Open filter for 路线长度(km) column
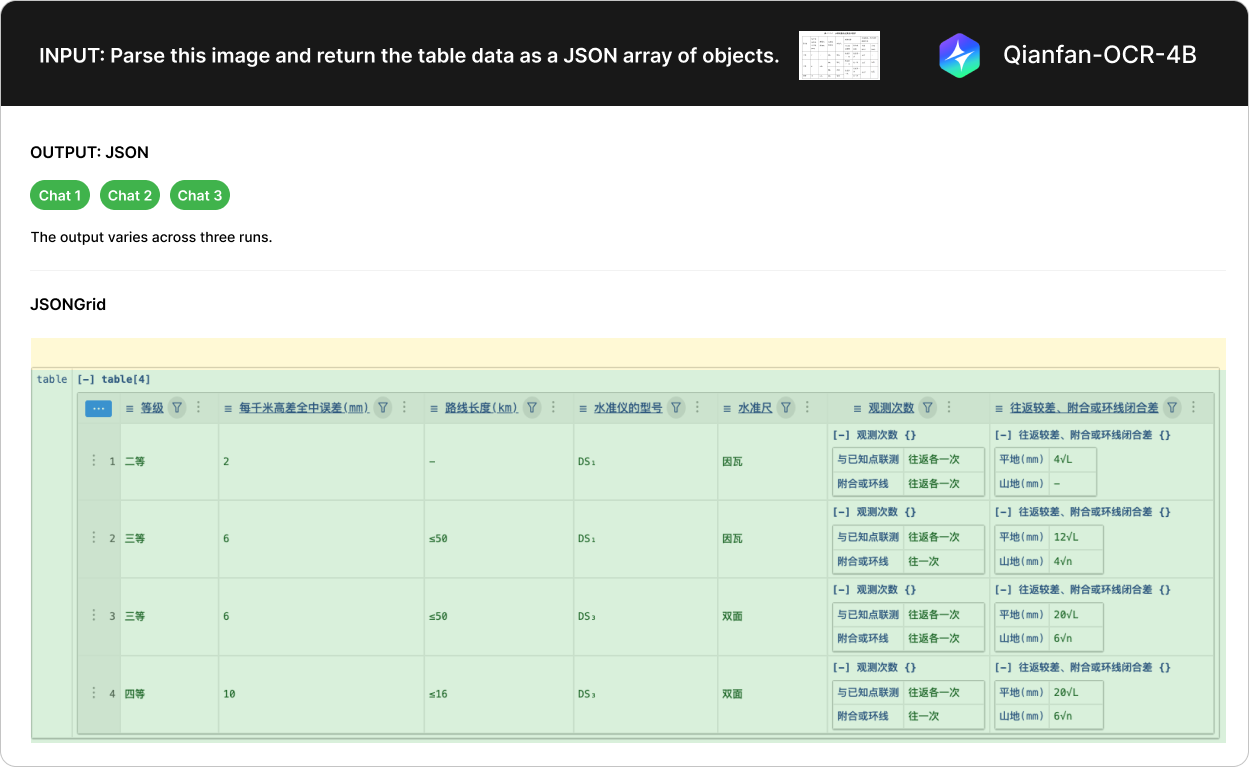 (532, 407)
